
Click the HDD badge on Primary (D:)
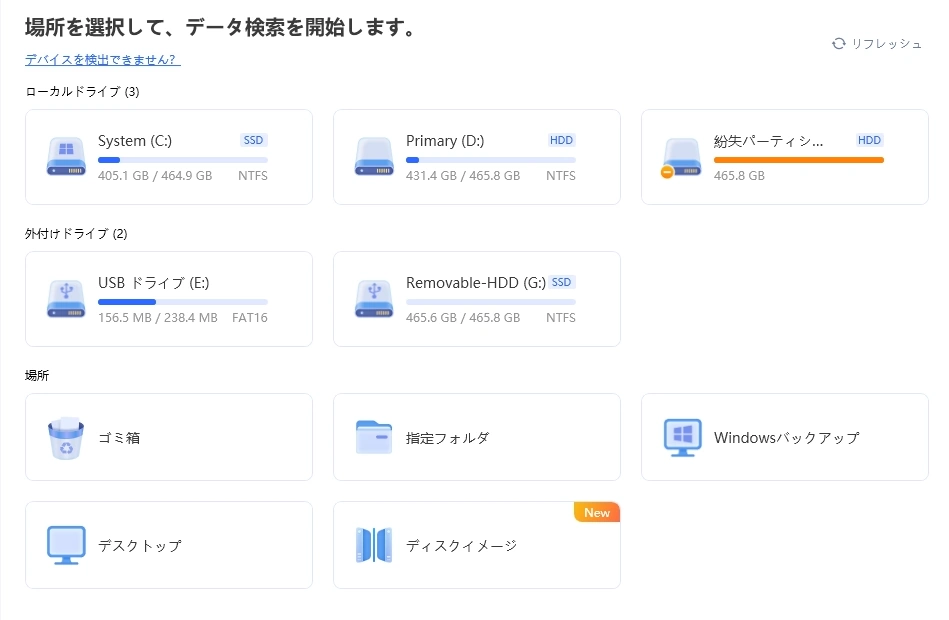(561, 140)
